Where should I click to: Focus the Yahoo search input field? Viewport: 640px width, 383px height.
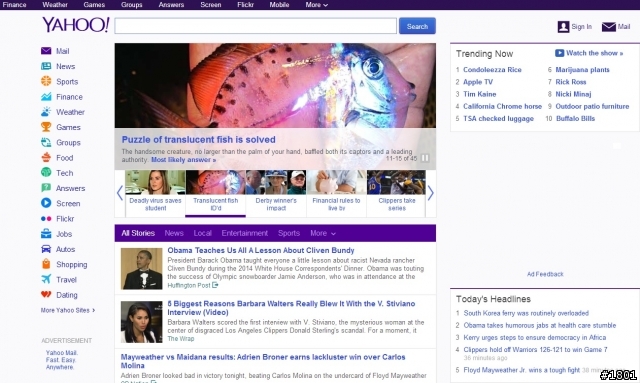[x=256, y=26]
